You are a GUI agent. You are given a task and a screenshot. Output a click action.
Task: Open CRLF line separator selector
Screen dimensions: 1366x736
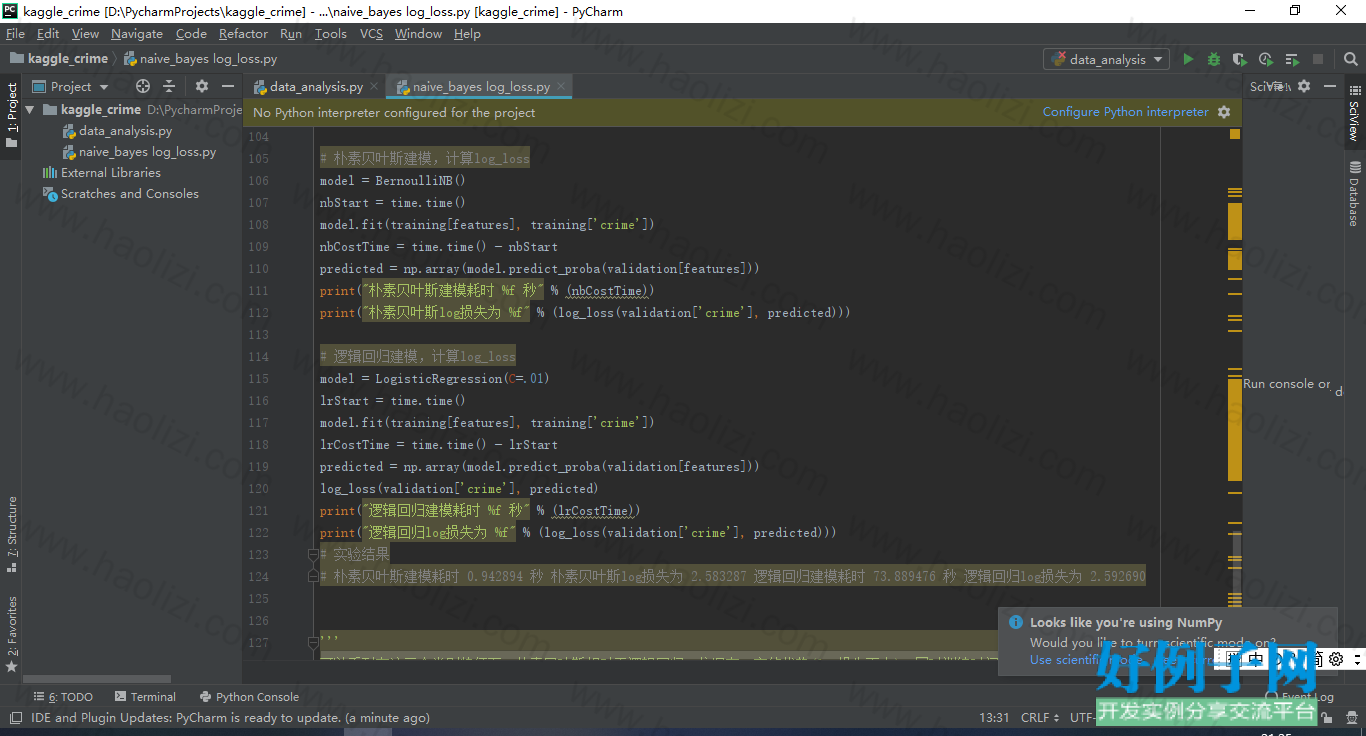click(1040, 717)
